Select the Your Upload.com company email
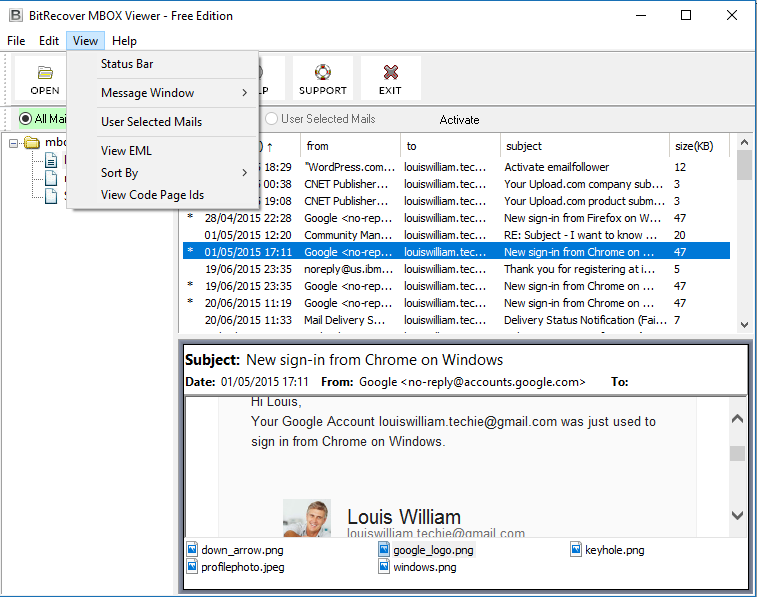The width and height of the screenshot is (757, 597). click(x=456, y=184)
